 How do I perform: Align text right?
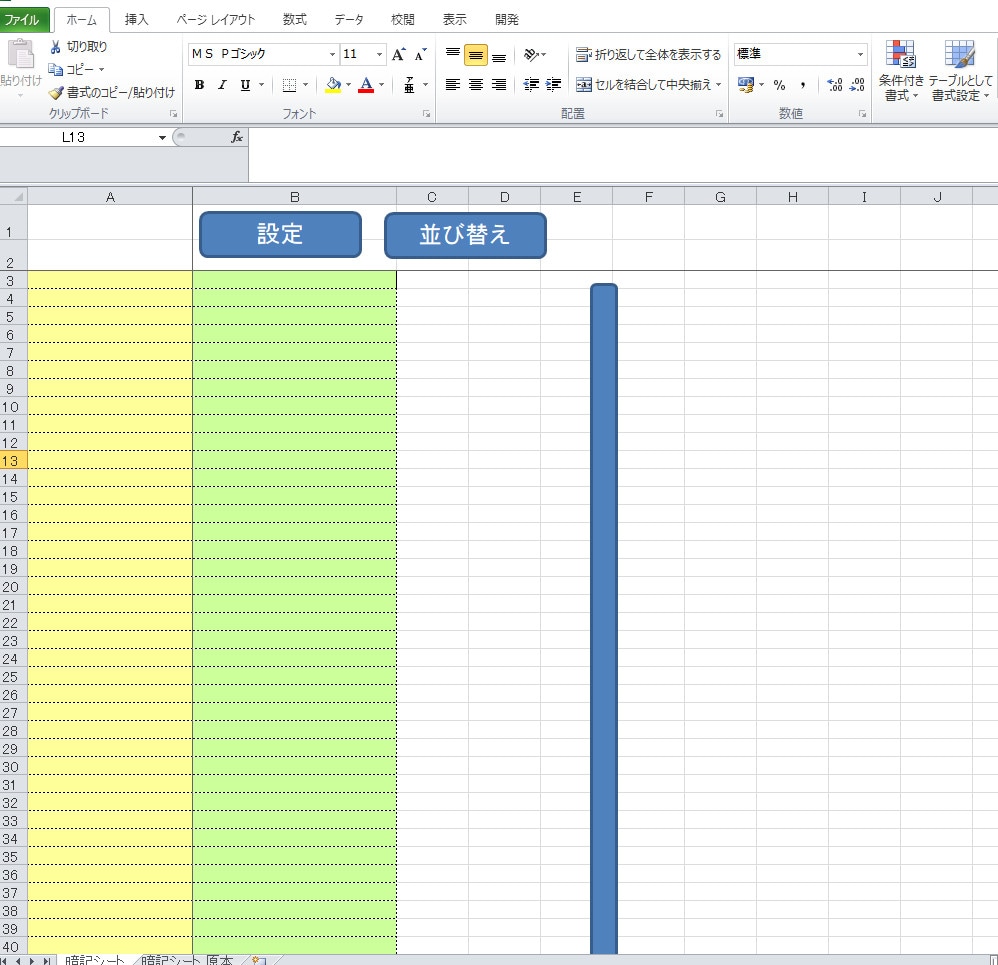click(499, 85)
